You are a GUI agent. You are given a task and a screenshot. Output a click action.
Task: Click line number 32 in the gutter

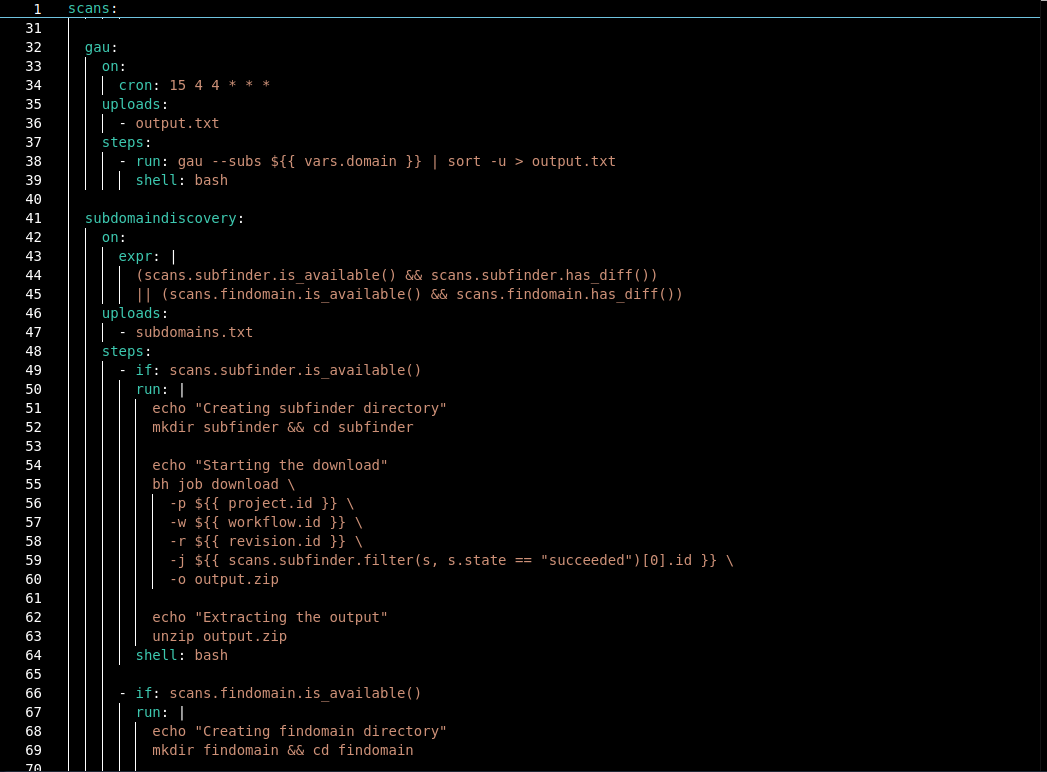pyautogui.click(x=33, y=47)
